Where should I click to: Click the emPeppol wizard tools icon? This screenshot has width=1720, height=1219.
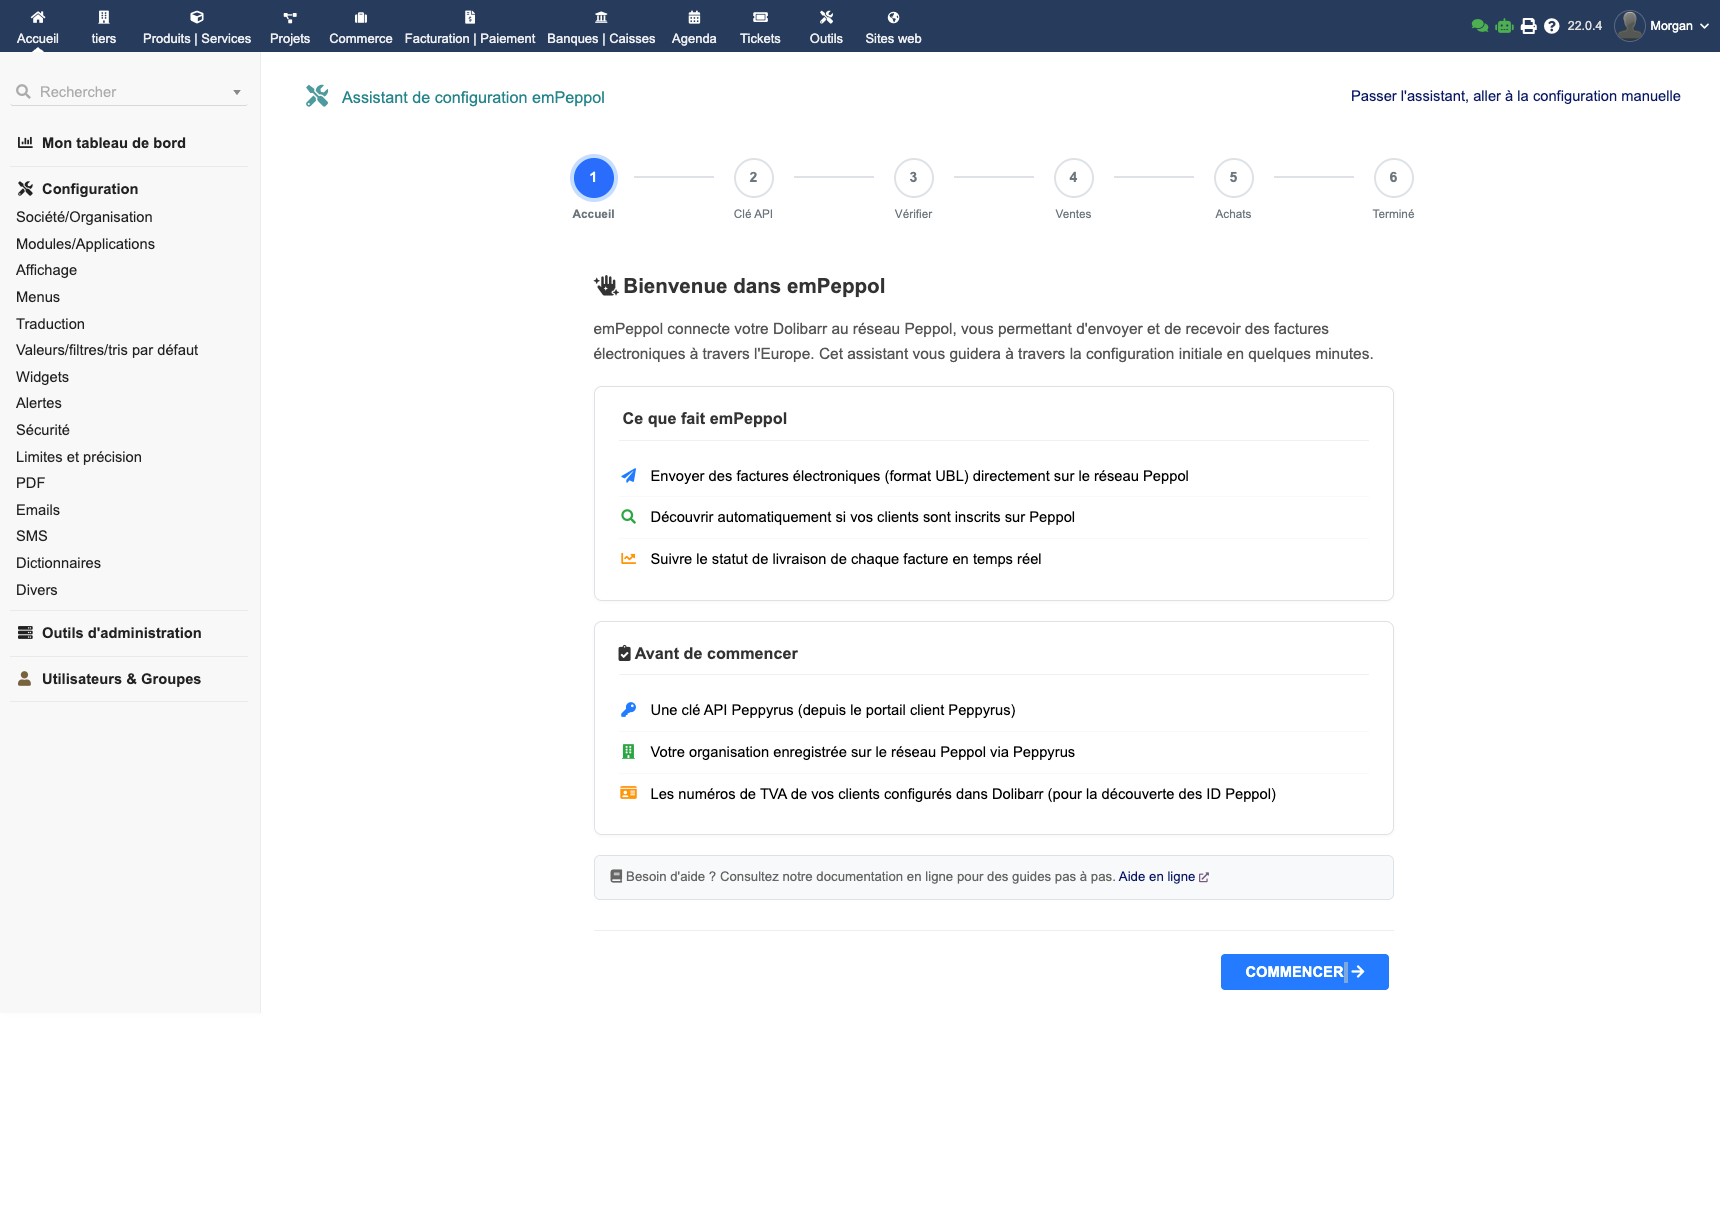(x=317, y=96)
